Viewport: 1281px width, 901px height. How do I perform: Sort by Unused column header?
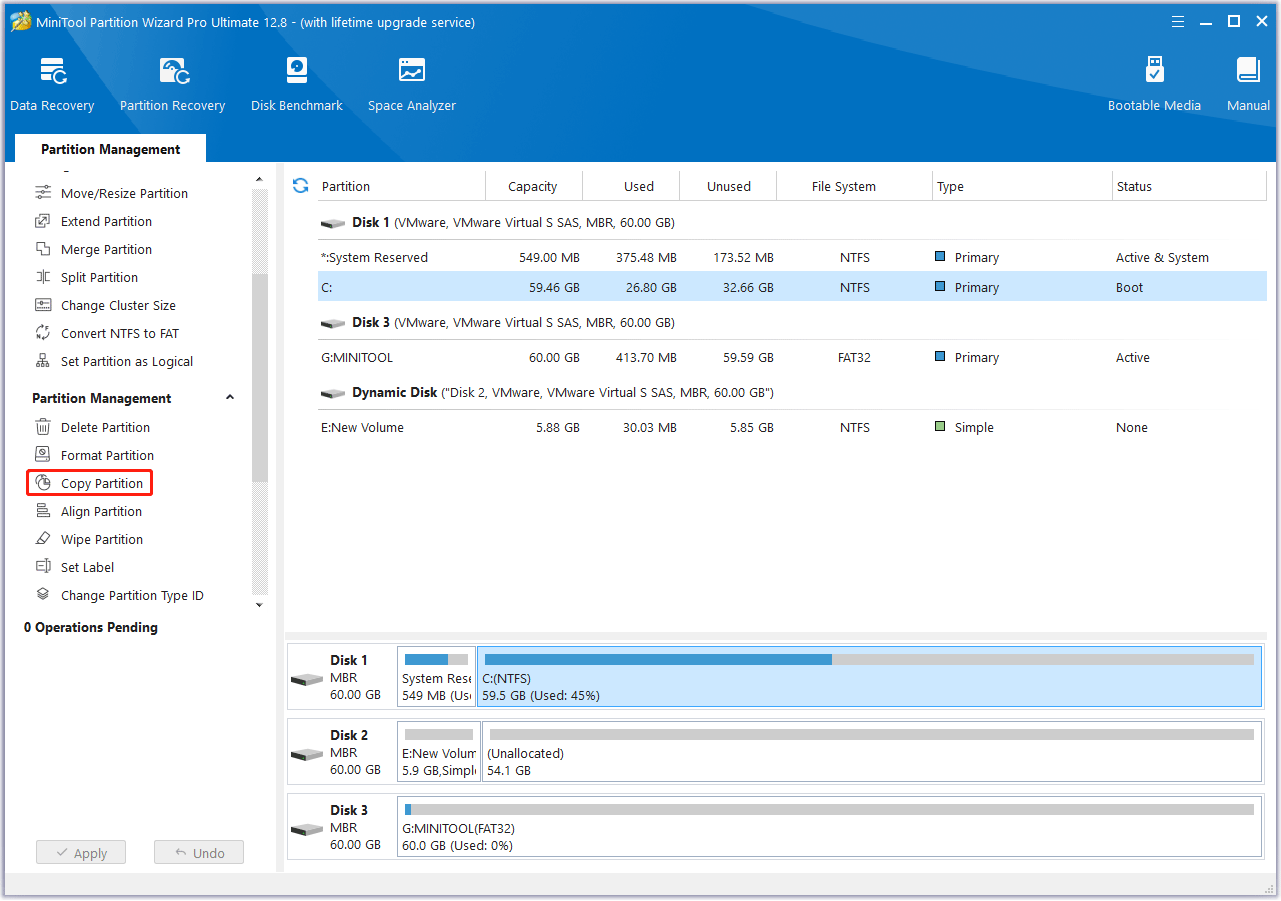coord(729,186)
